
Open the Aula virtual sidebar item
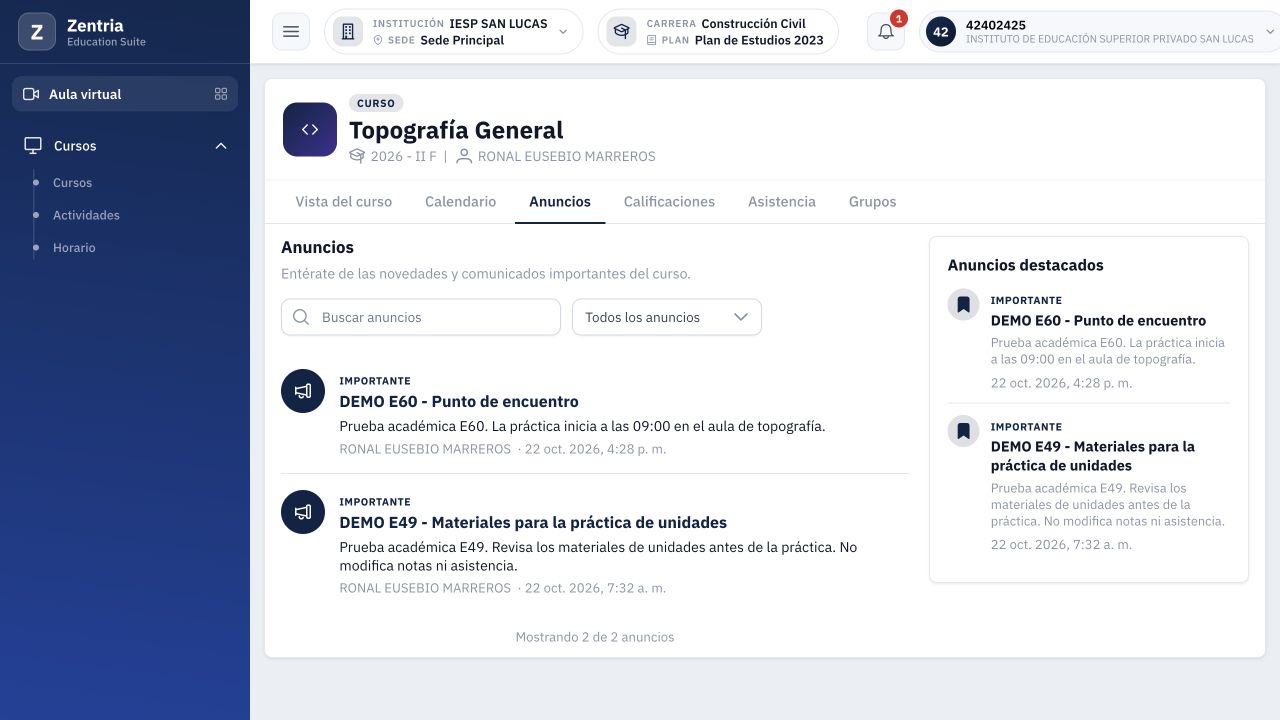tap(125, 94)
